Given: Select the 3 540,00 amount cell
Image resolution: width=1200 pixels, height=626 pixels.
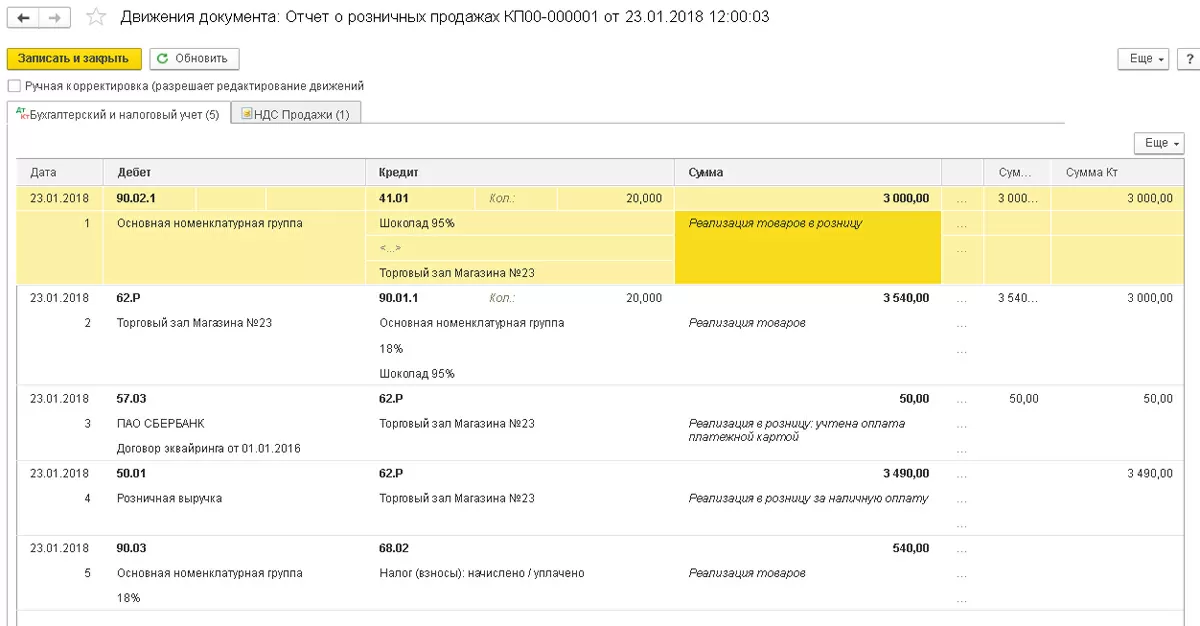Looking at the screenshot, I should click(906, 298).
